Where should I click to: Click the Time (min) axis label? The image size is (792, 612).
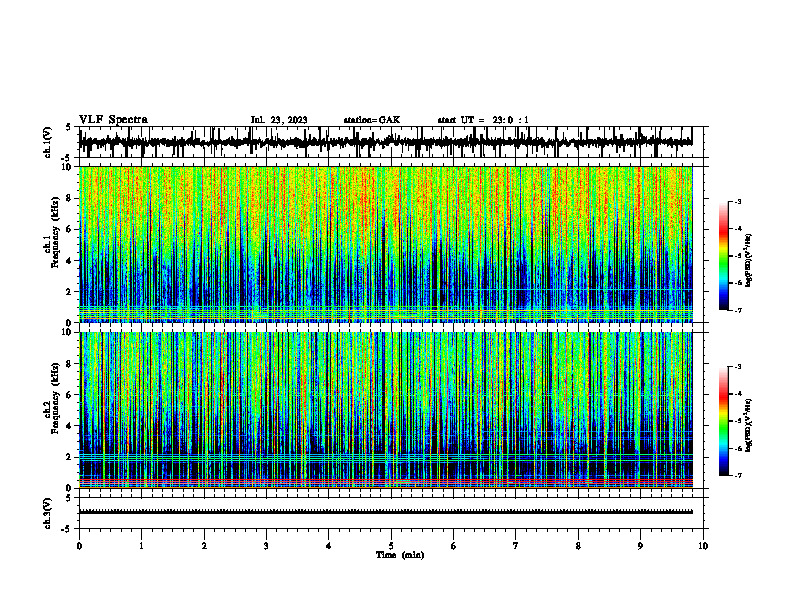400,555
